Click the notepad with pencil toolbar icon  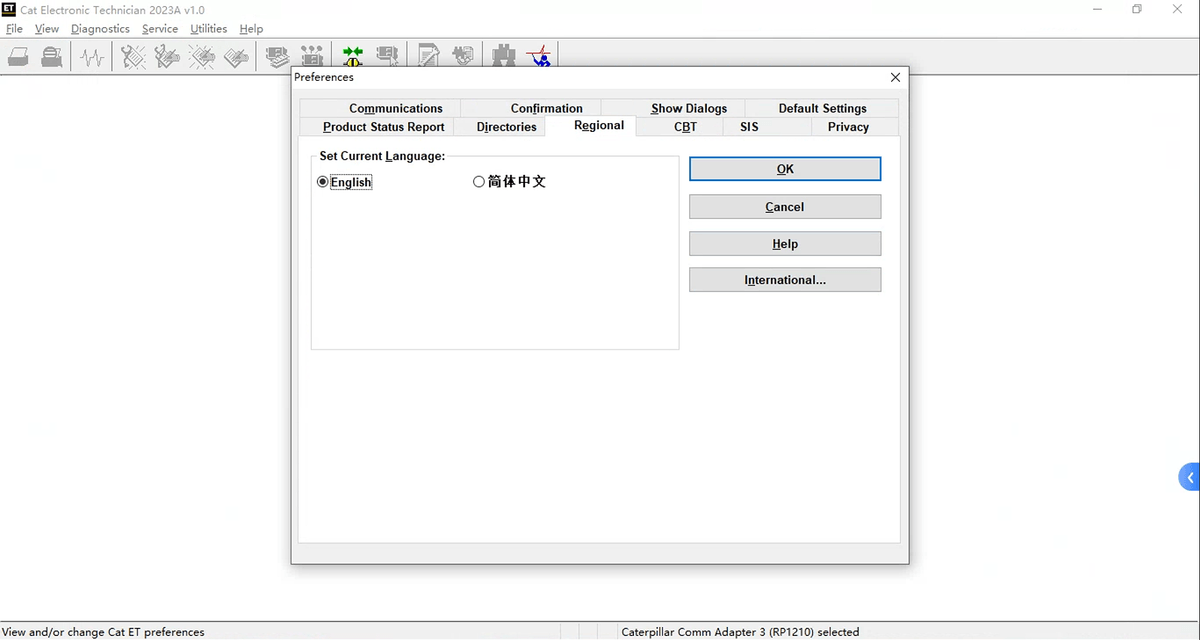[428, 57]
